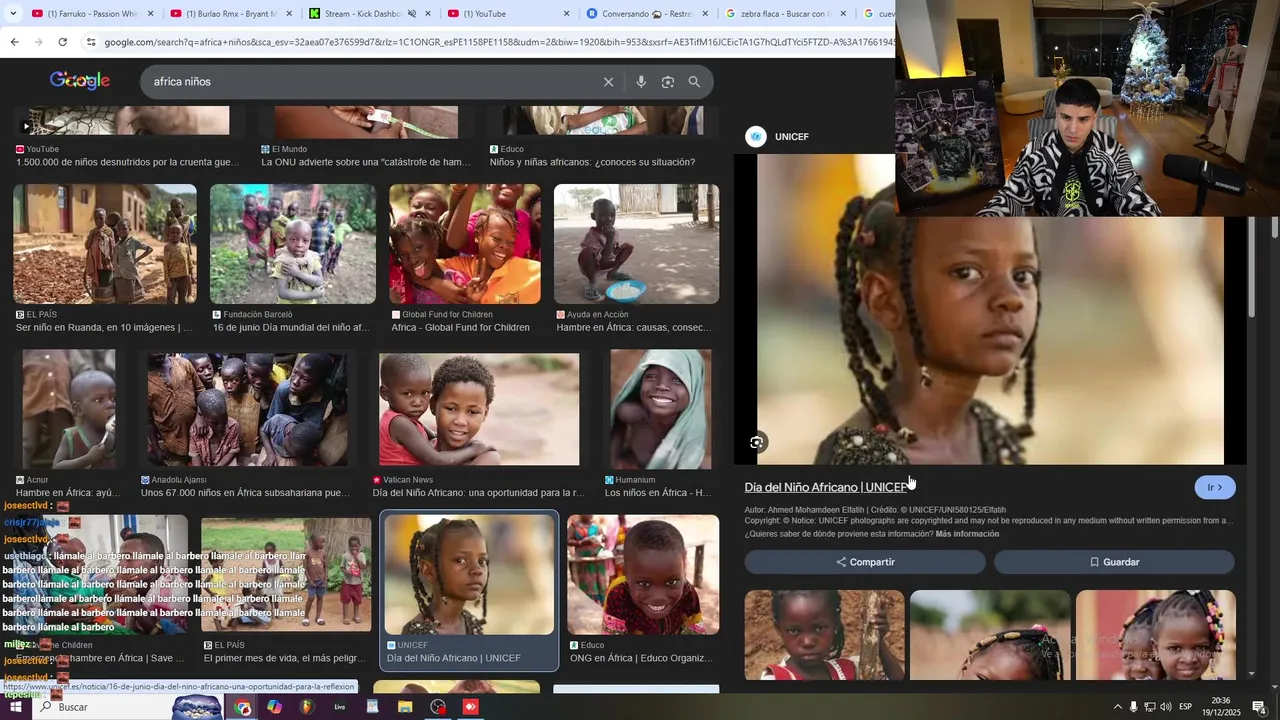Screen dimensions: 1280x720
Task: Clear the search box with X
Action: click(608, 82)
